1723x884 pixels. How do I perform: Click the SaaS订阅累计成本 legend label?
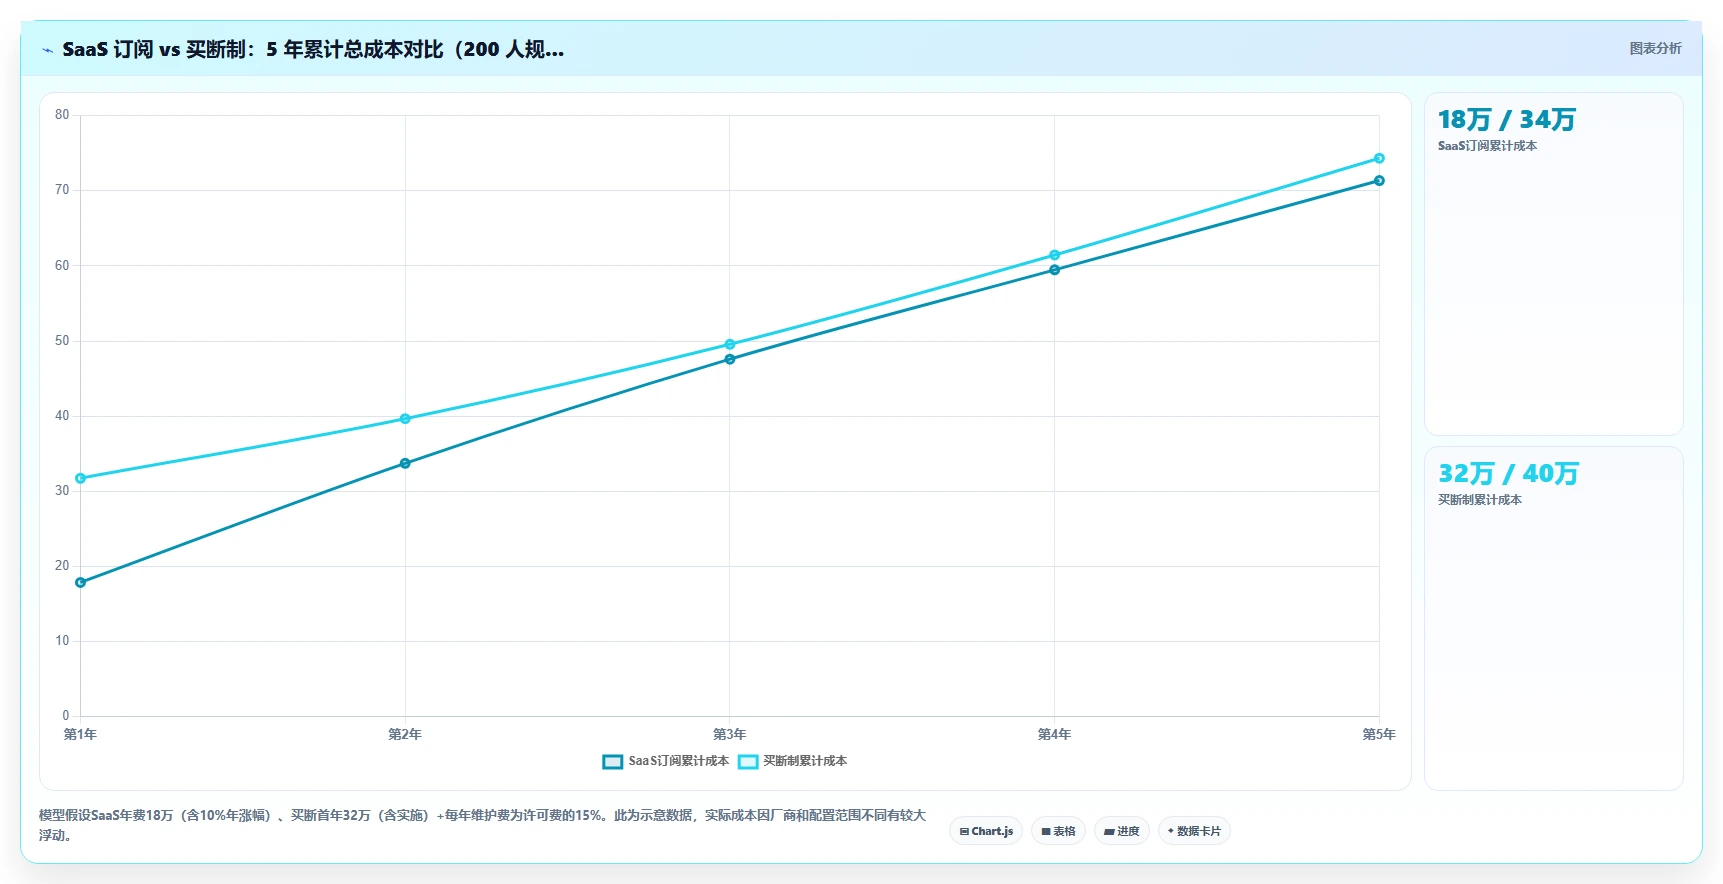coord(678,761)
